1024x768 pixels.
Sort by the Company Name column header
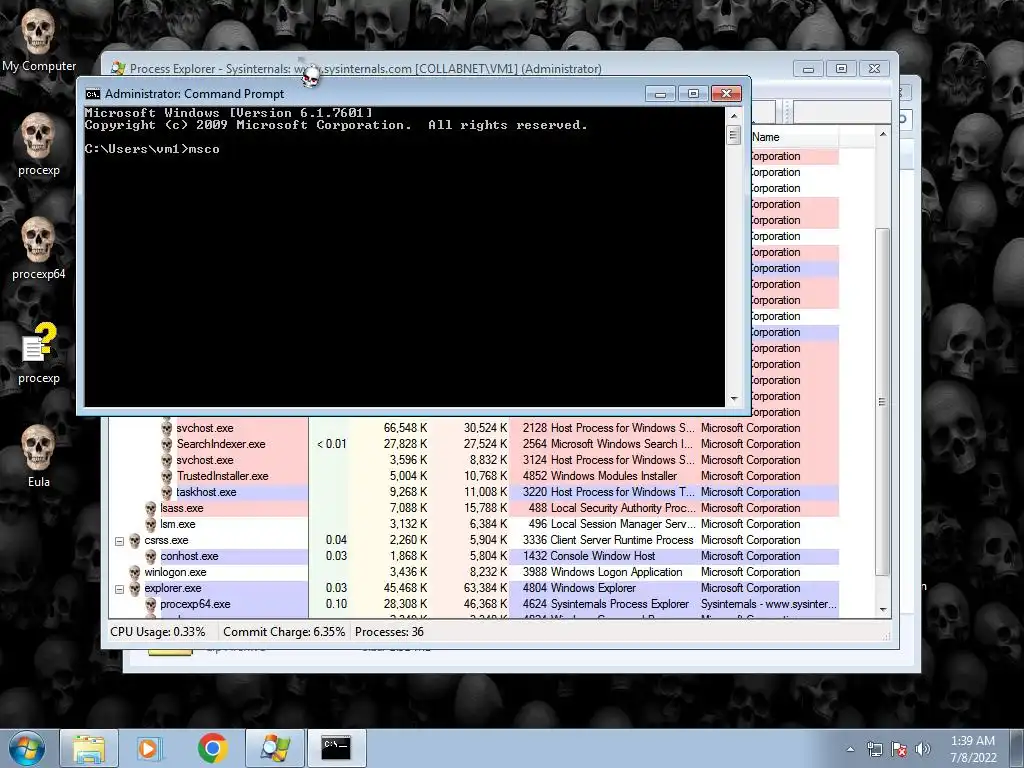[794, 137]
